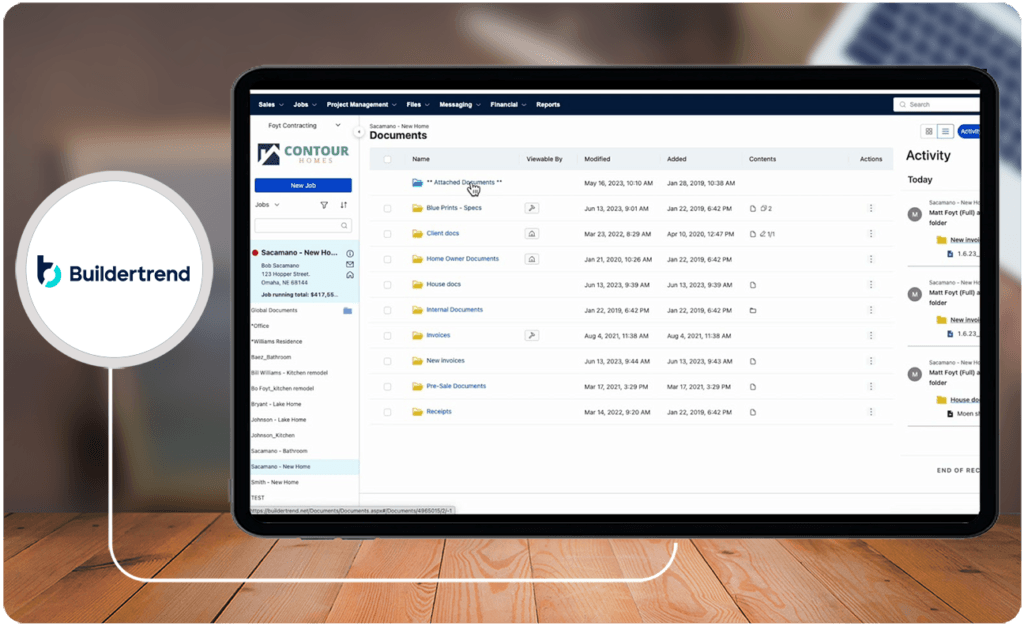Screen dimensions: 1024x626
Task: Click the top Search field
Action: point(936,104)
